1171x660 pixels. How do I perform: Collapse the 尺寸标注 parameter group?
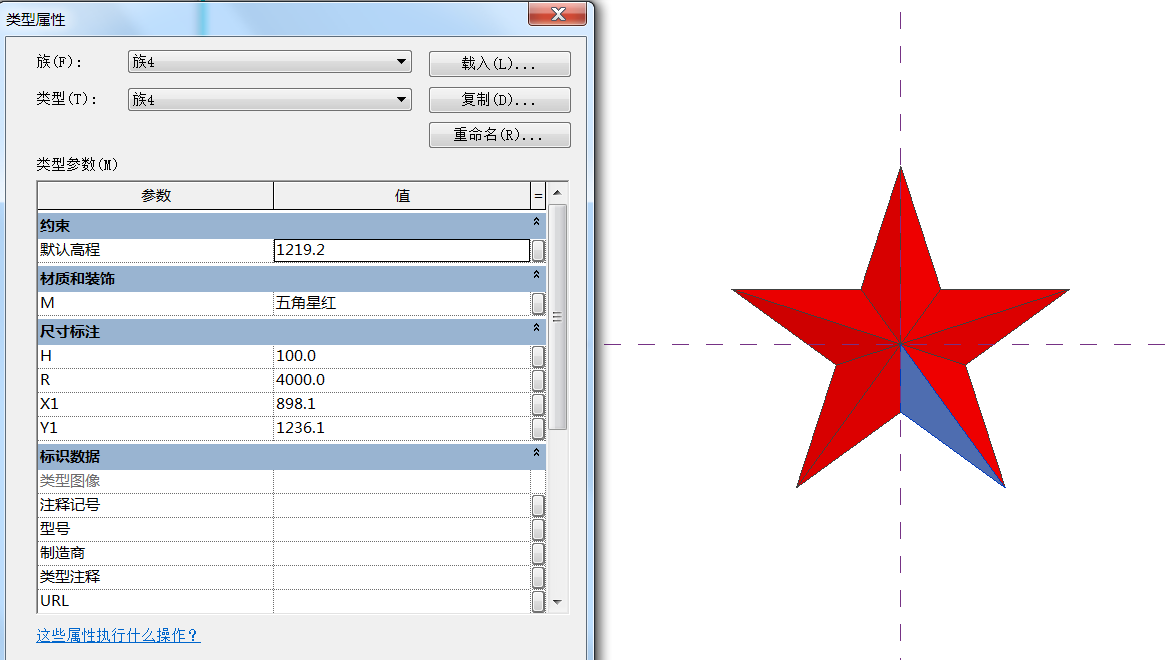(536, 329)
